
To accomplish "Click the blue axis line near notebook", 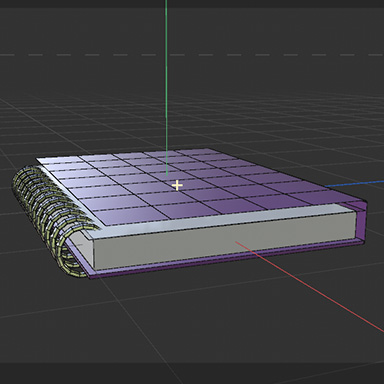I will tap(354, 184).
